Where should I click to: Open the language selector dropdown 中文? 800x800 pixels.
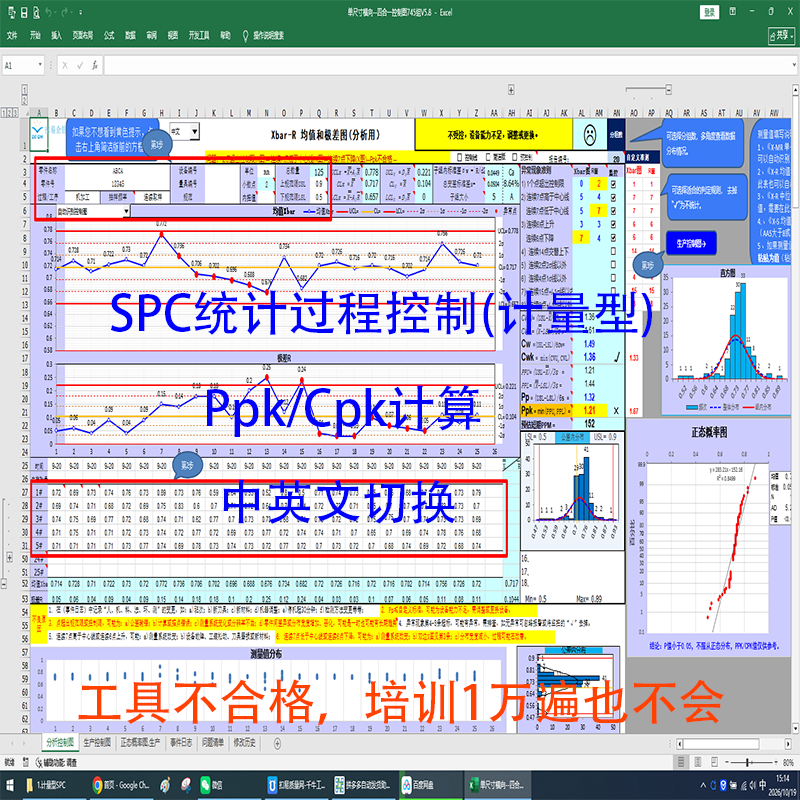(x=194, y=132)
